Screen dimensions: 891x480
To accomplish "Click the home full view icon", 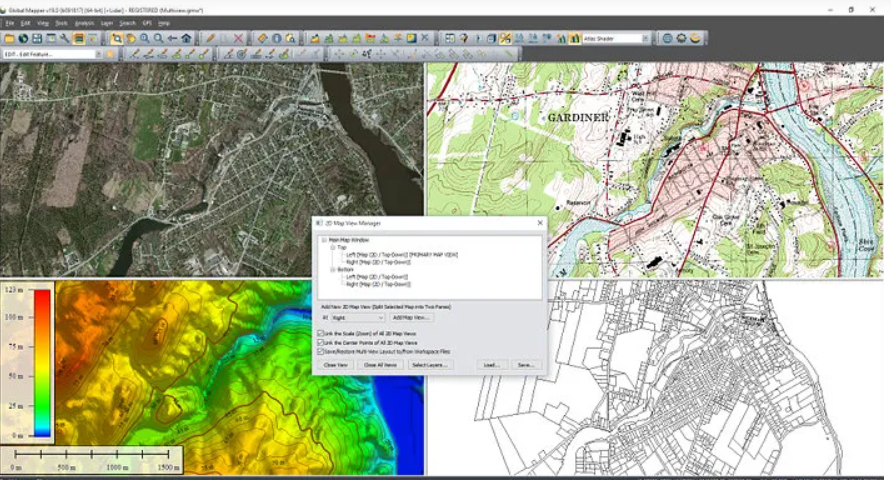I will click(x=186, y=39).
